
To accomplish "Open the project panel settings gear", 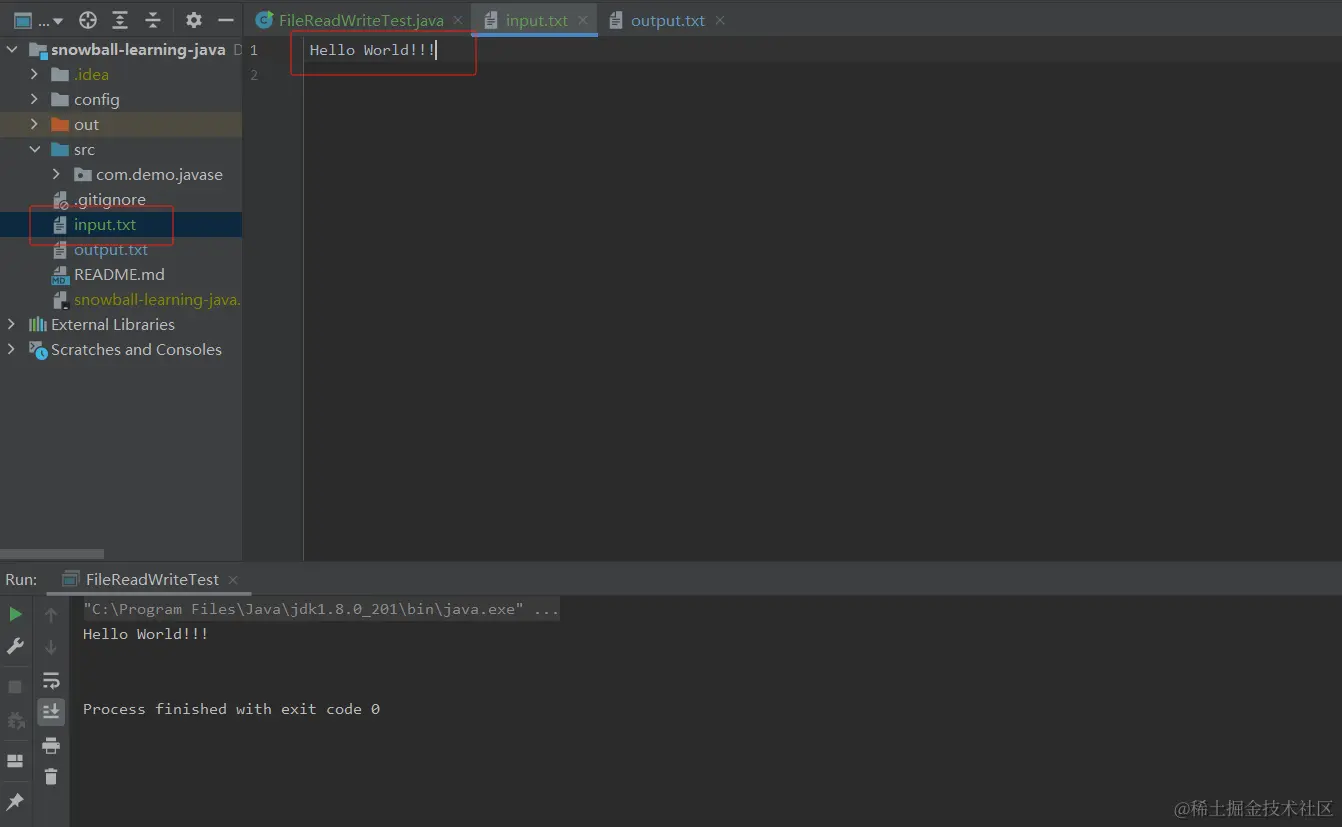I will point(194,20).
